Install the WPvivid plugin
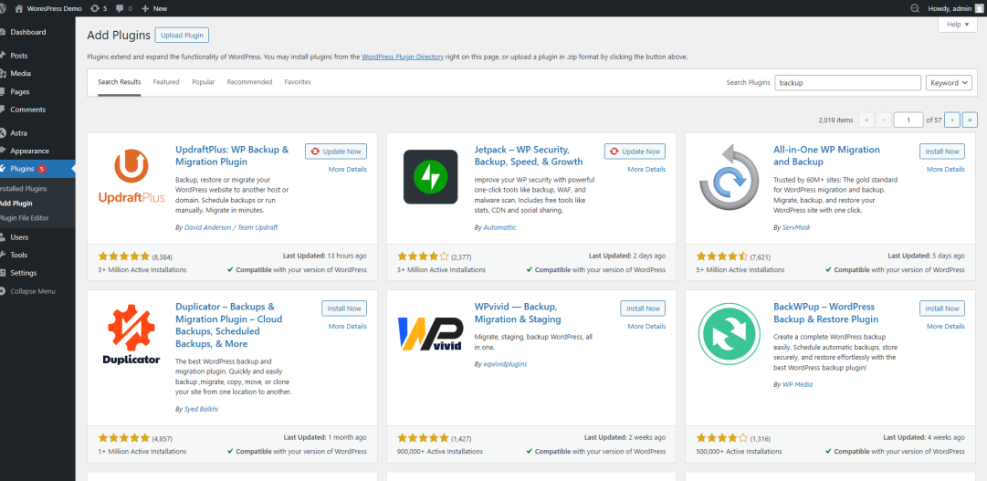 pyautogui.click(x=643, y=308)
